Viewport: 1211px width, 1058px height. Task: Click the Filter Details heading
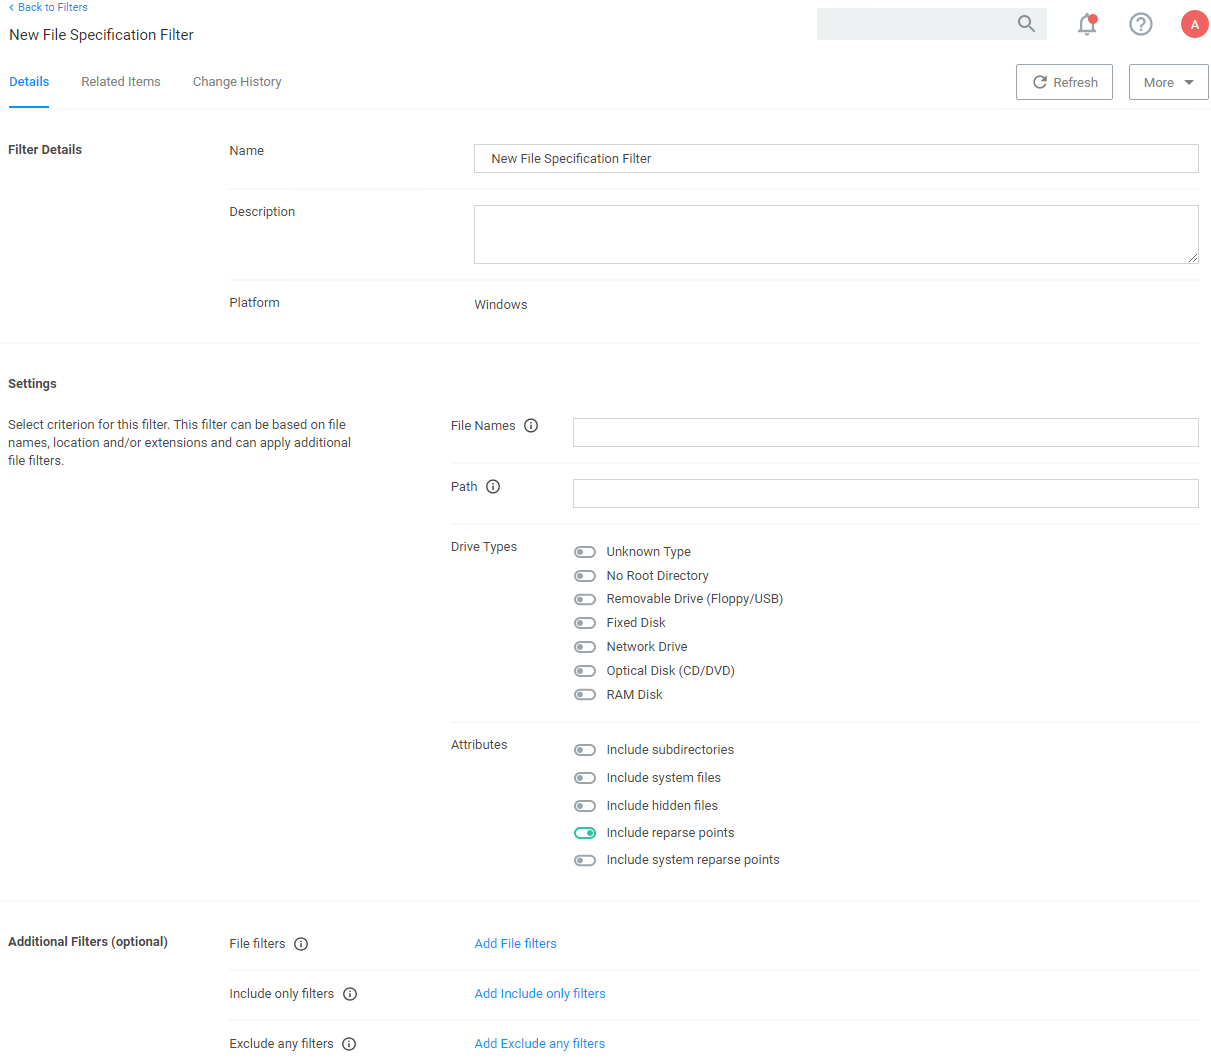(45, 150)
